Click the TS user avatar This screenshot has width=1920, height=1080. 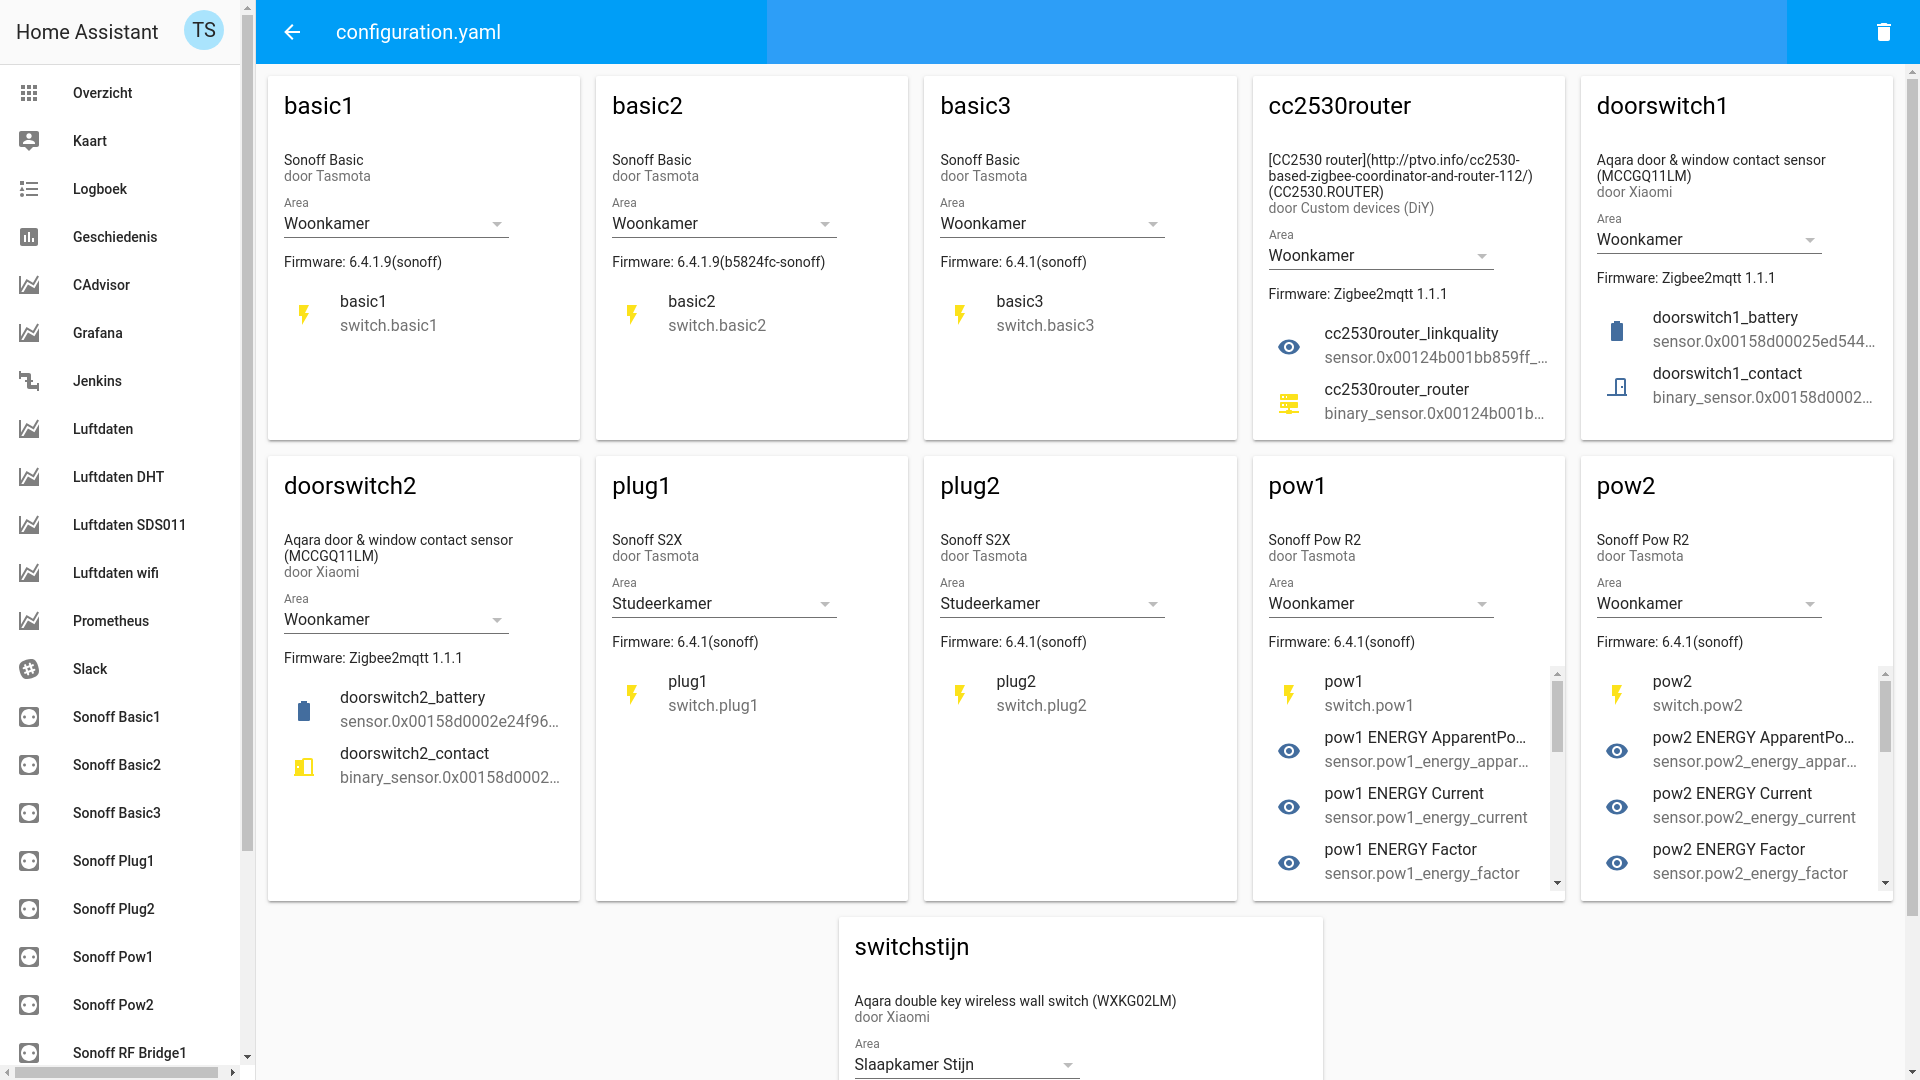click(204, 31)
